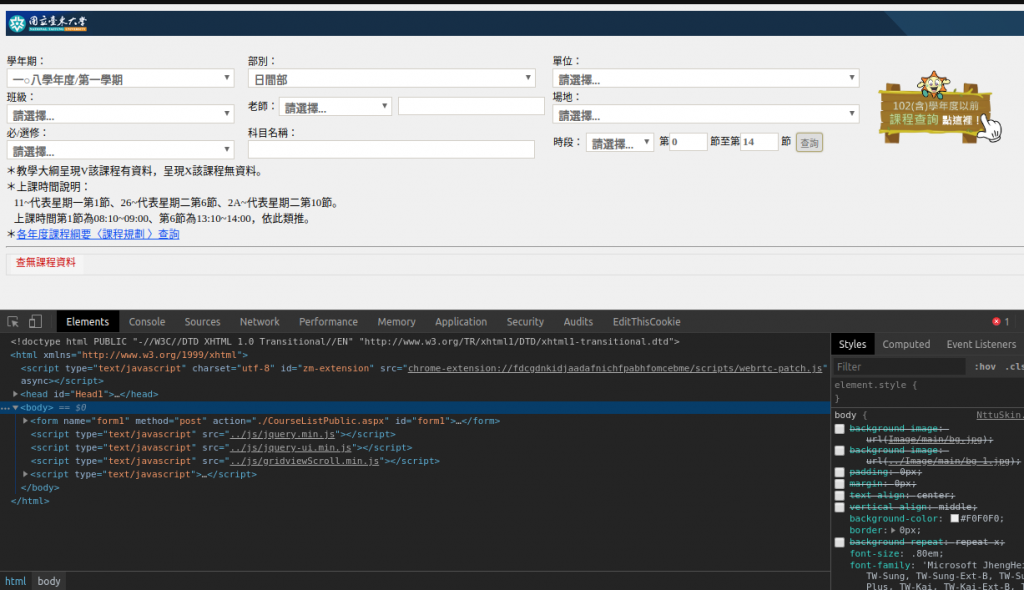The height and width of the screenshot is (590, 1024).
Task: Toggle the bg_1.jpg background-image checkbox
Action: coord(839,451)
